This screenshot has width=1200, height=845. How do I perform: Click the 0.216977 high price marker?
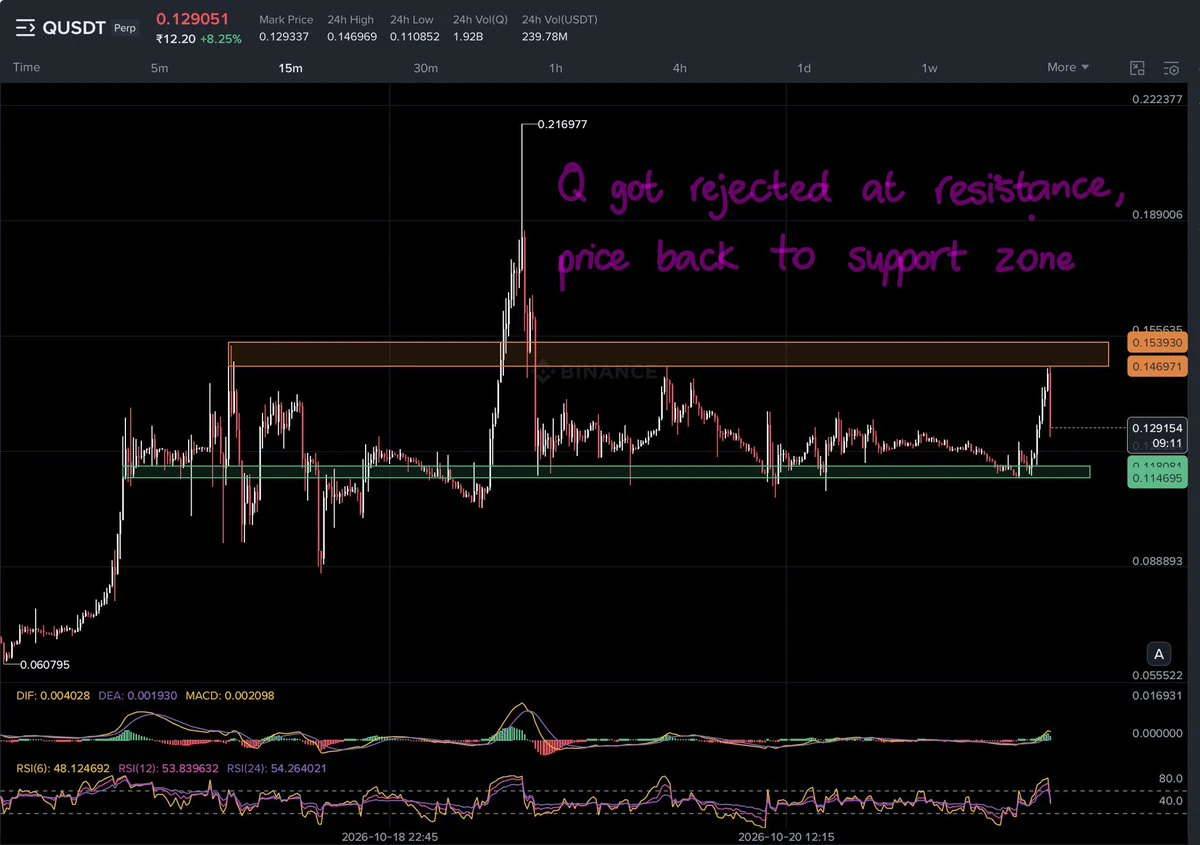coord(562,125)
